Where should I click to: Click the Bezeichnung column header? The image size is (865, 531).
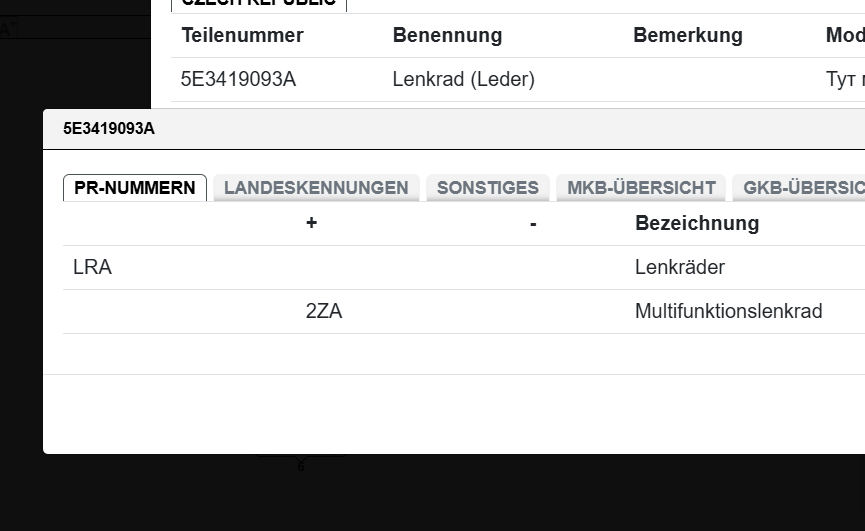point(697,223)
